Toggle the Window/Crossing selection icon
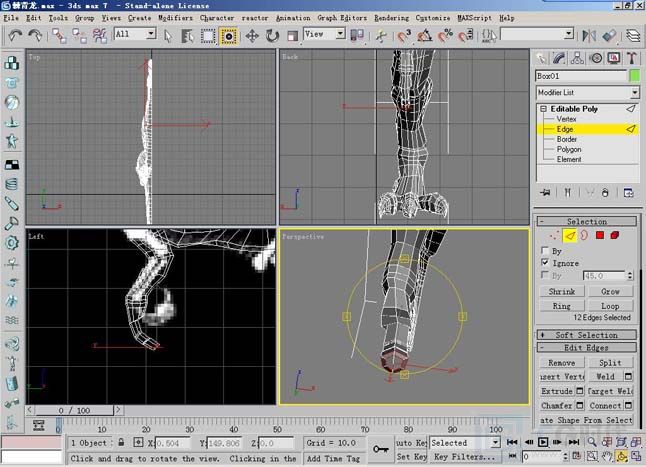Screen dimensions: 646x467 pos(229,36)
